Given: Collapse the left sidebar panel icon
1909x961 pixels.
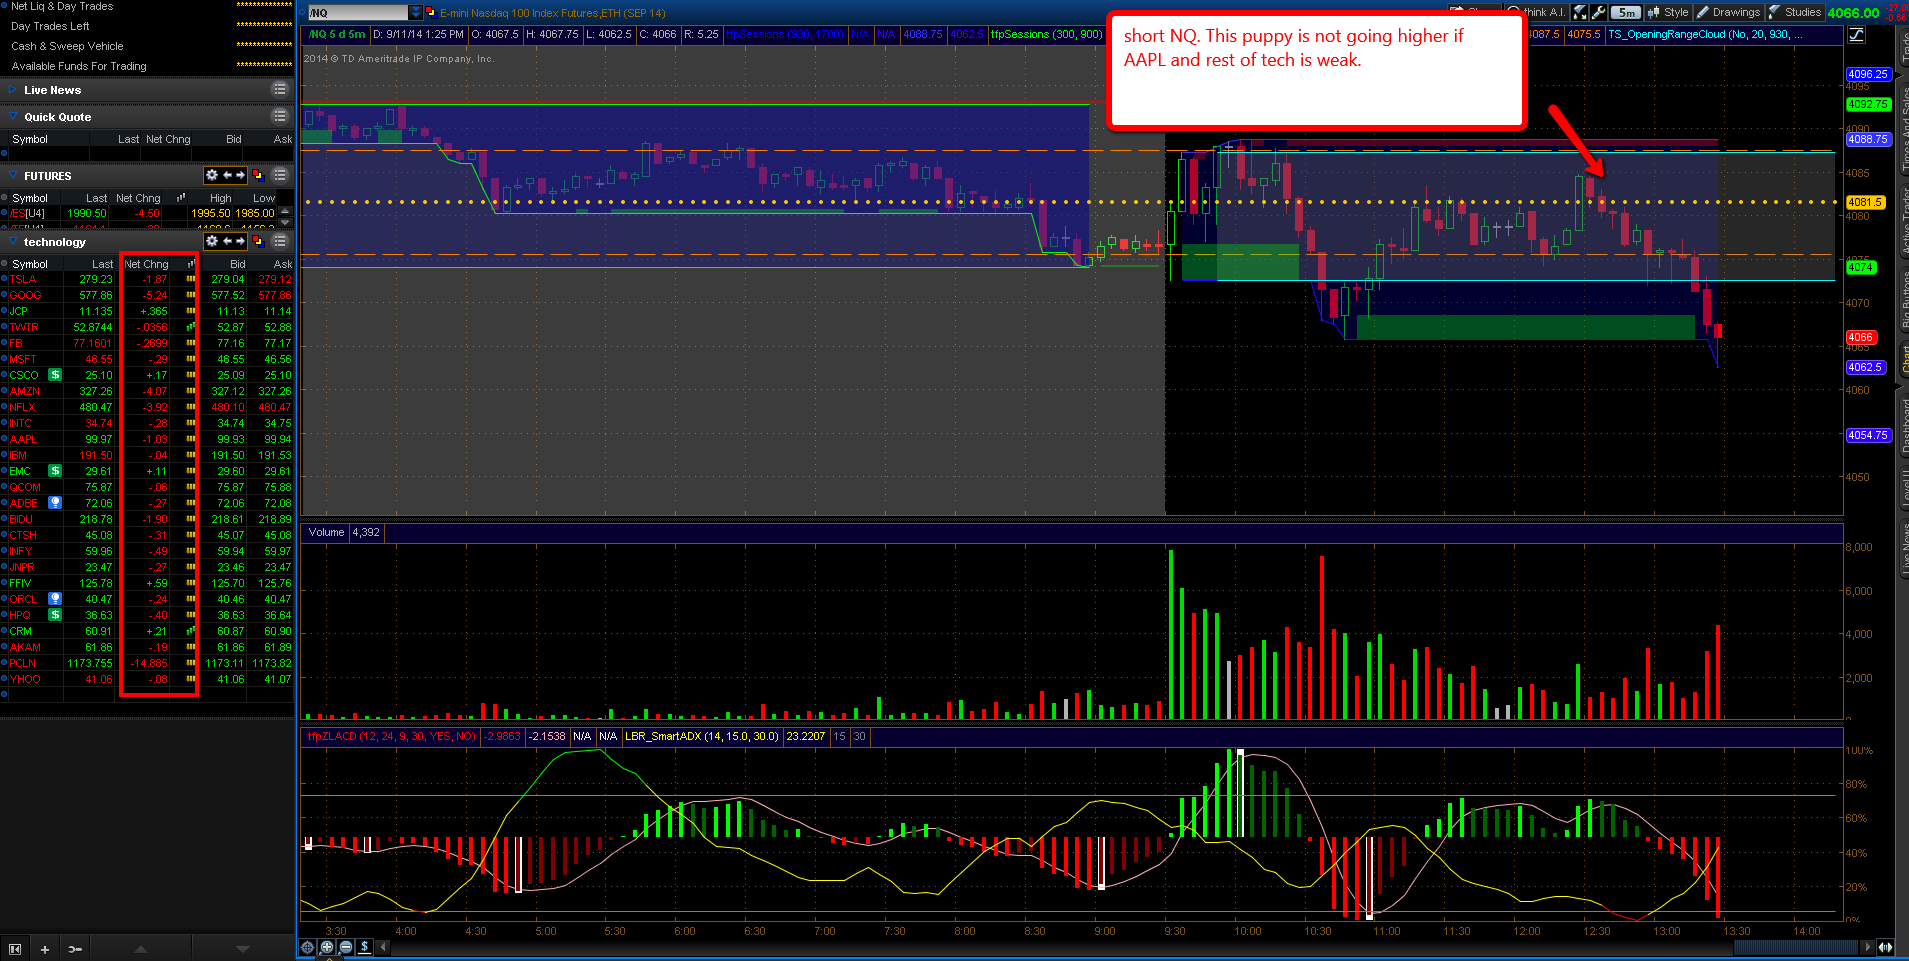Looking at the screenshot, I should coord(15,949).
